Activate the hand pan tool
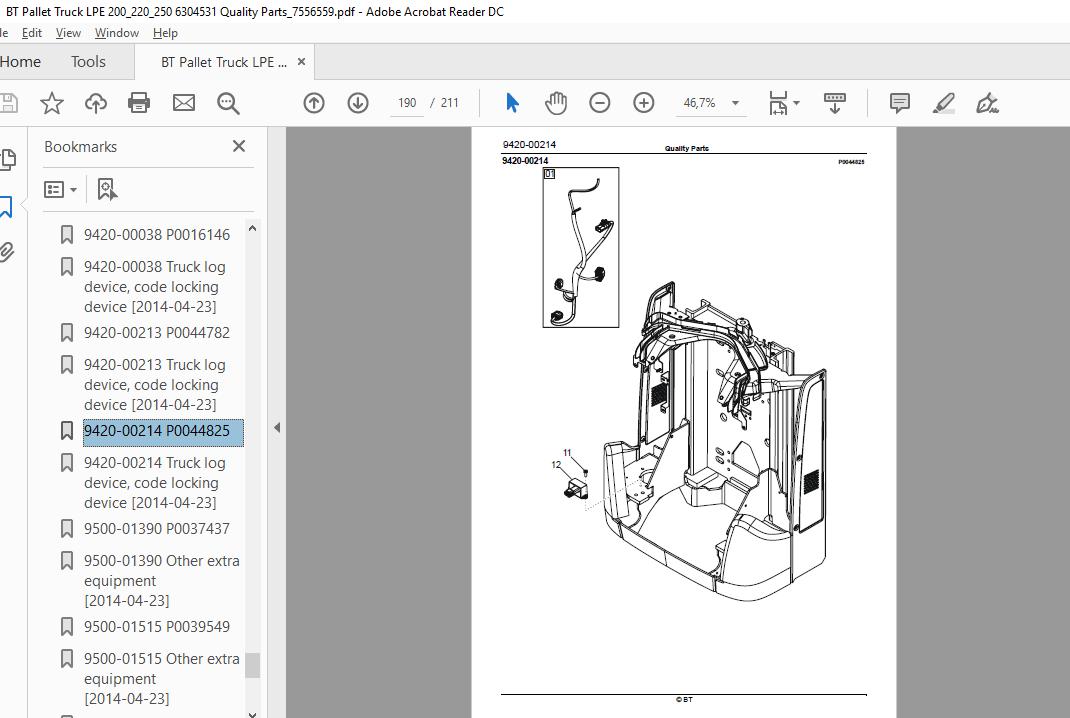Image resolution: width=1070 pixels, height=718 pixels. [556, 103]
